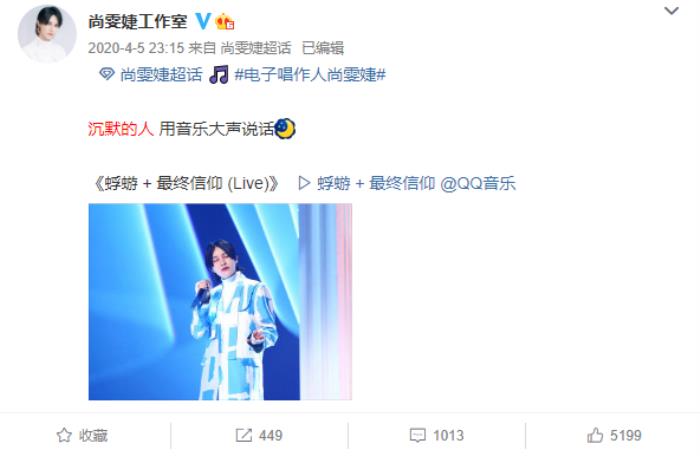Open the @QQ音乐 mention link
This screenshot has height=456, width=700.
coord(478,183)
